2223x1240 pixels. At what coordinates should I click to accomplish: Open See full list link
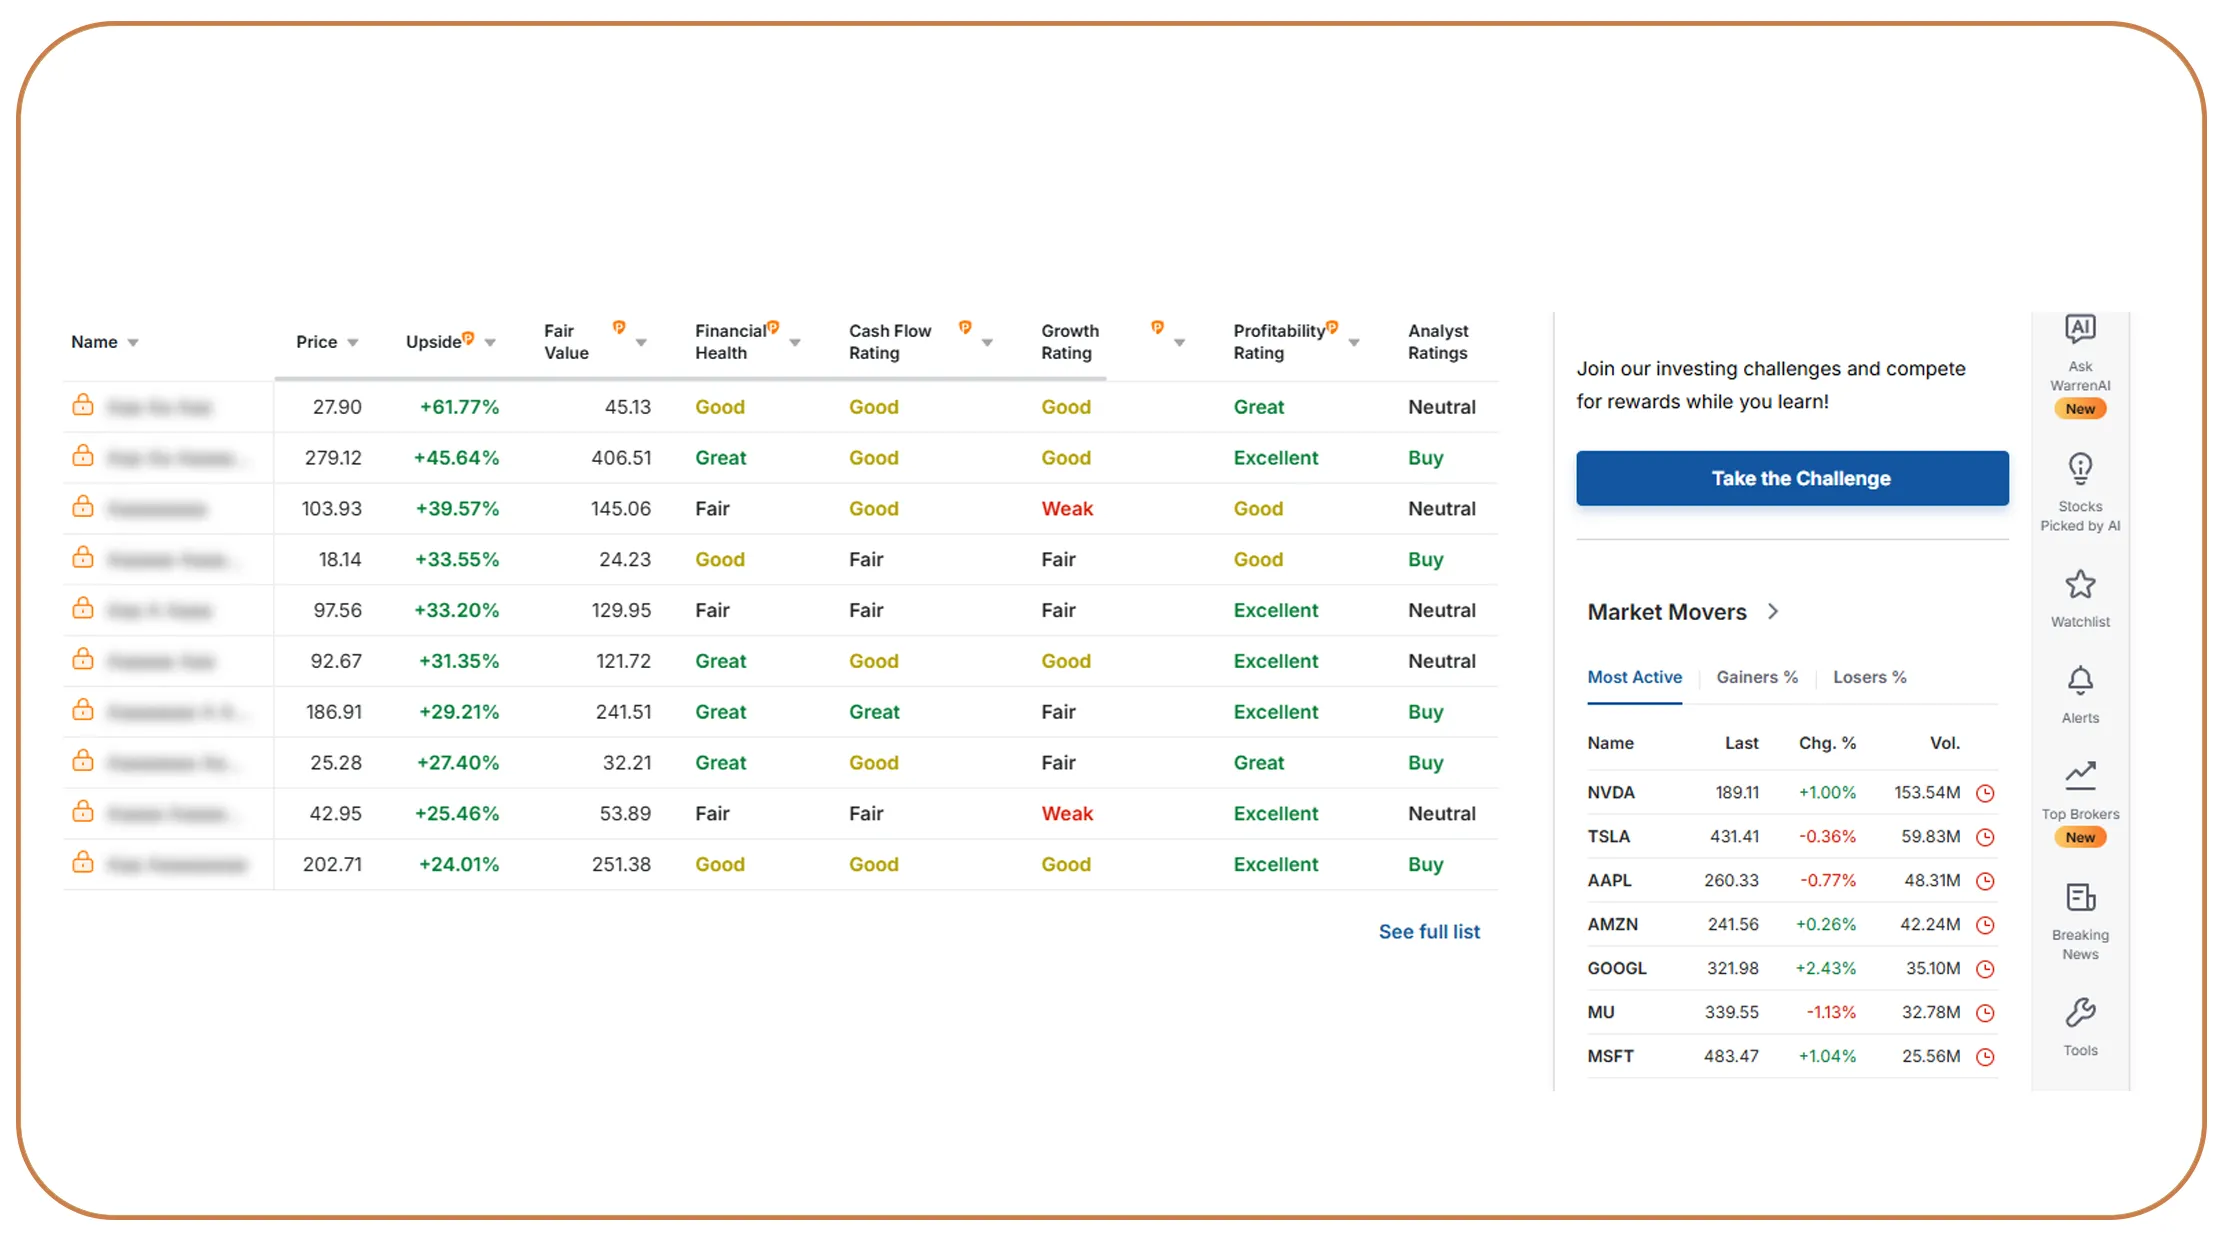(1429, 931)
